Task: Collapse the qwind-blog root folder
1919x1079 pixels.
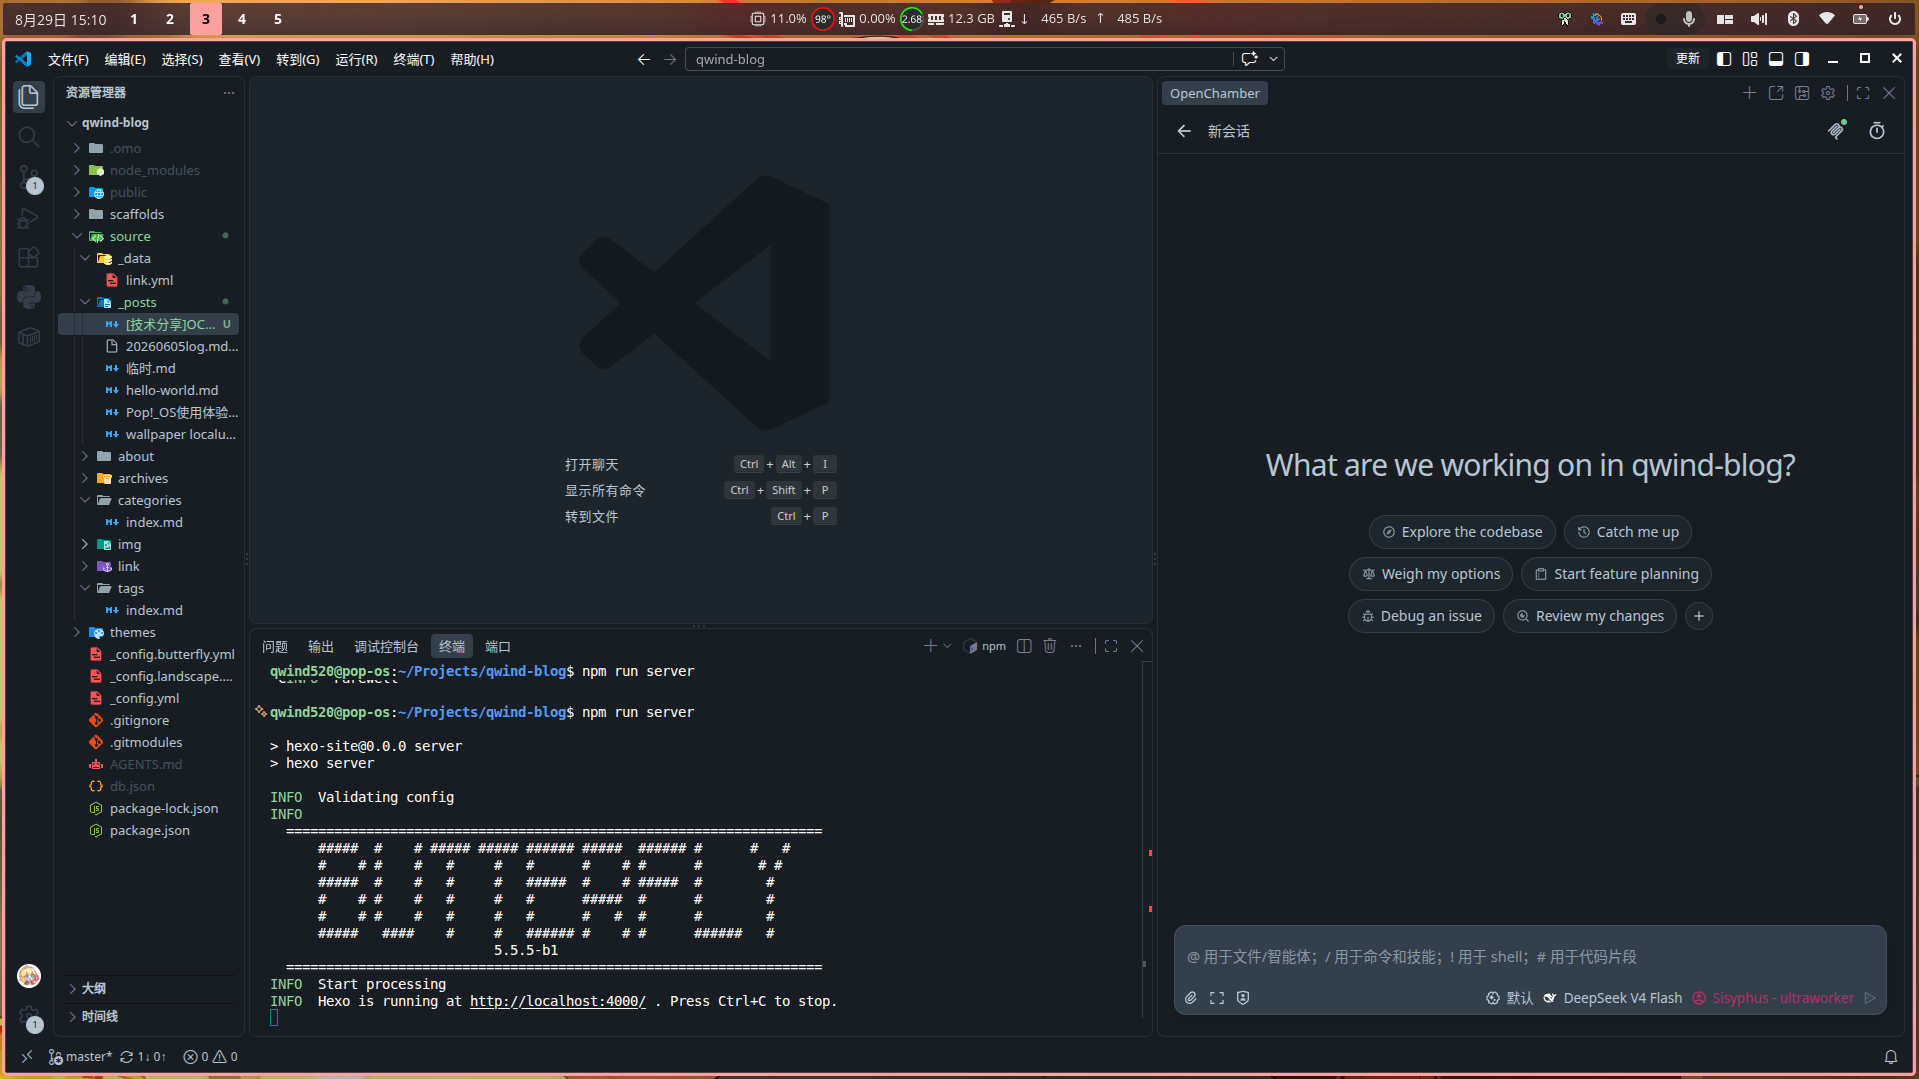Action: 72,123
